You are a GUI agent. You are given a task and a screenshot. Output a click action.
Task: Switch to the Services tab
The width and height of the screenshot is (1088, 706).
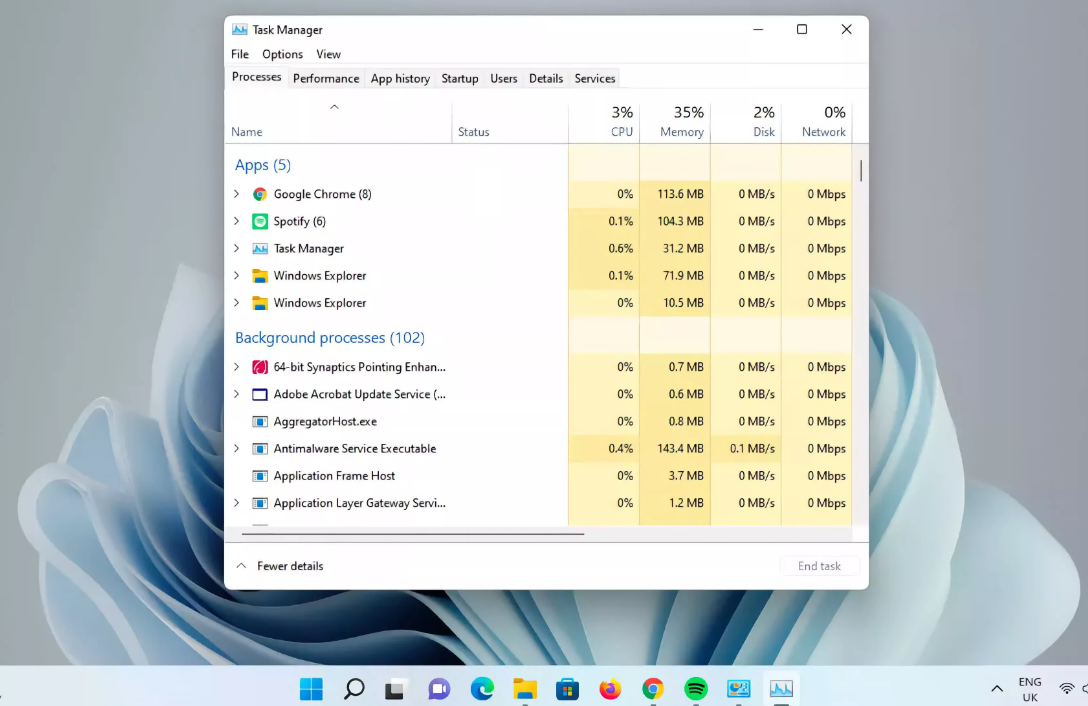pos(595,78)
